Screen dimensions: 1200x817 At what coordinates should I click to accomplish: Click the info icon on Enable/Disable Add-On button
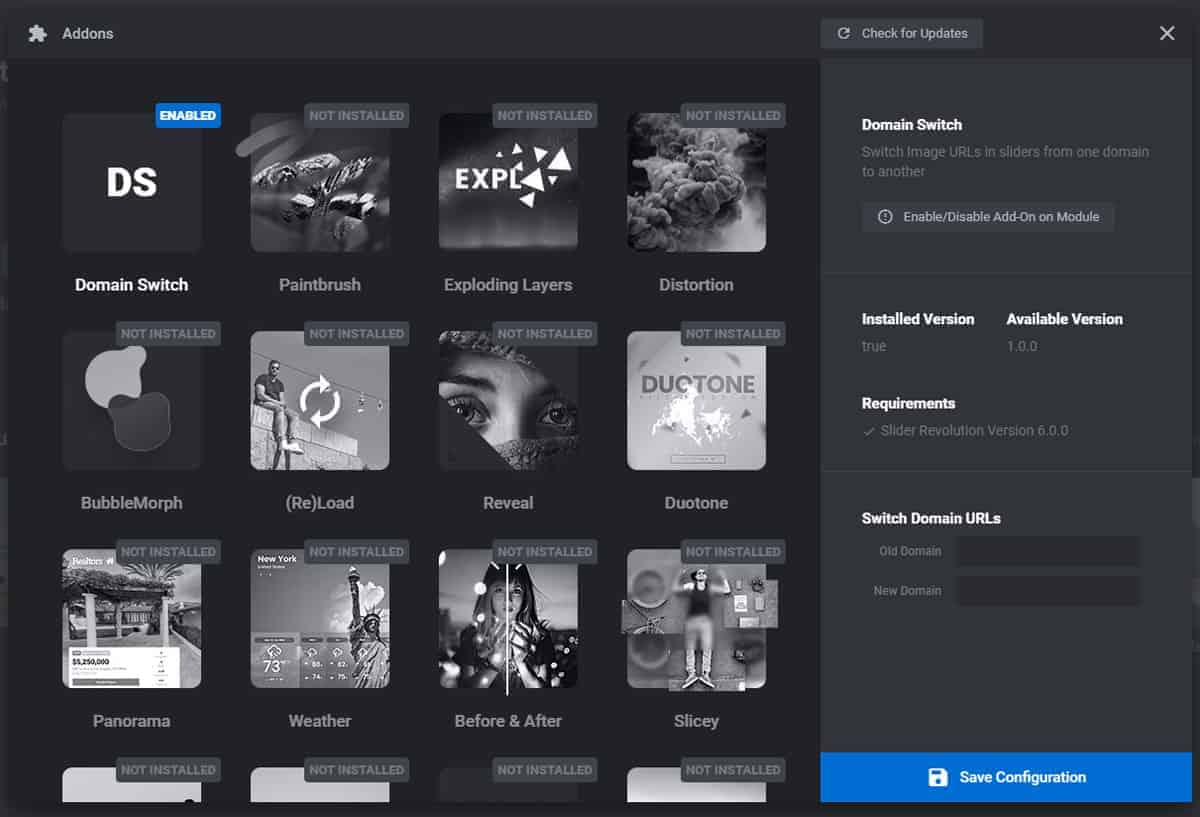pyautogui.click(x=885, y=217)
